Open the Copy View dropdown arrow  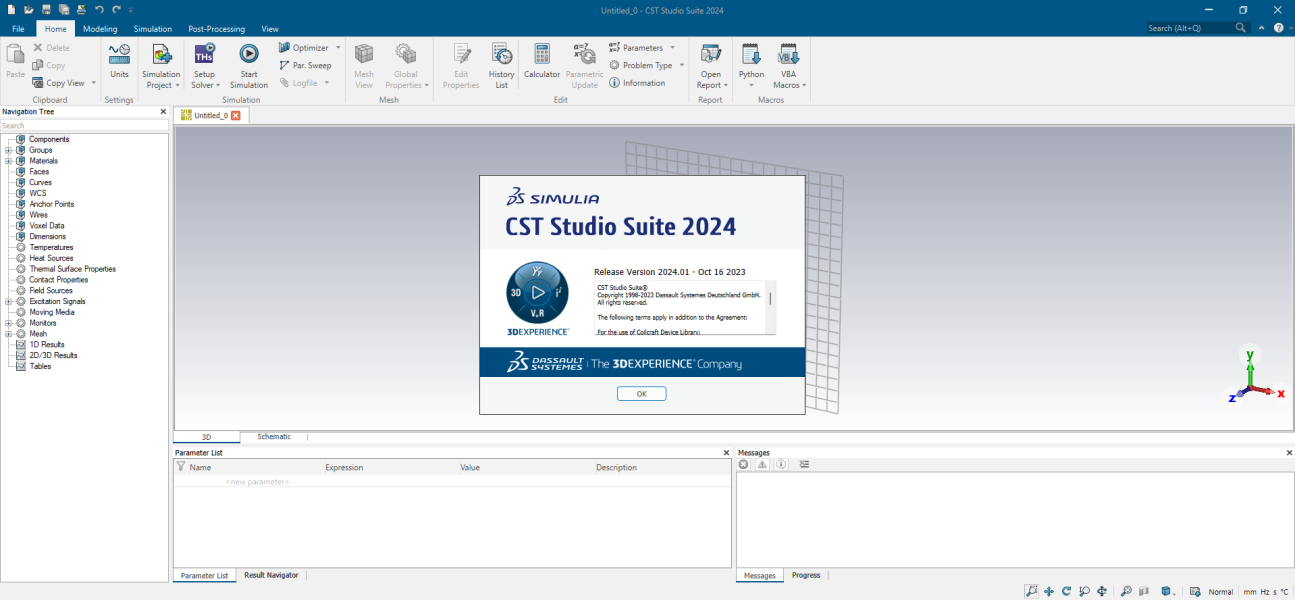(x=94, y=83)
